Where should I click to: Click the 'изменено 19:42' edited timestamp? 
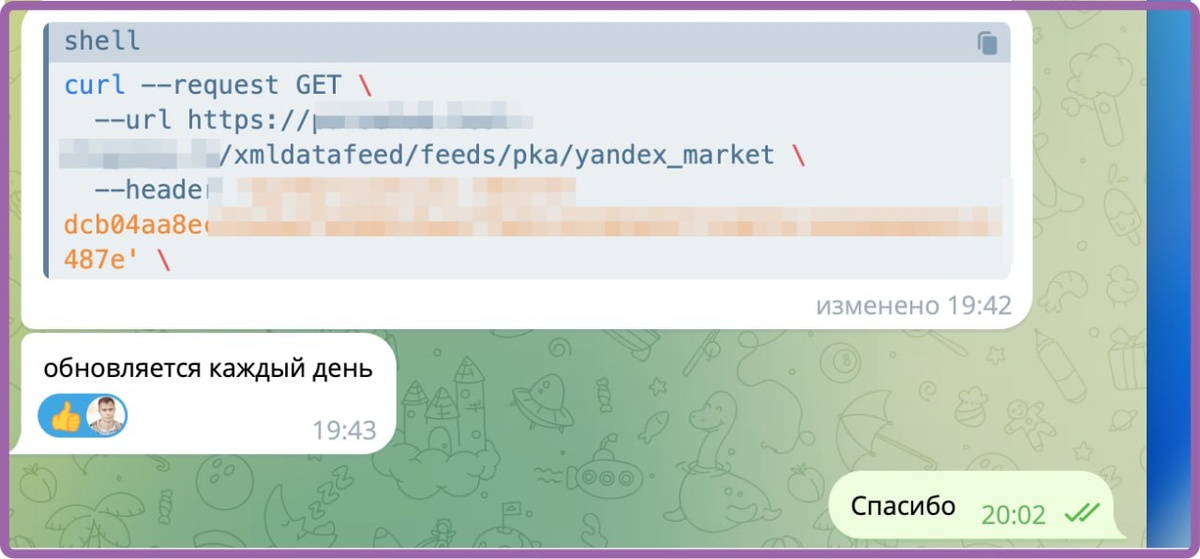coord(913,305)
